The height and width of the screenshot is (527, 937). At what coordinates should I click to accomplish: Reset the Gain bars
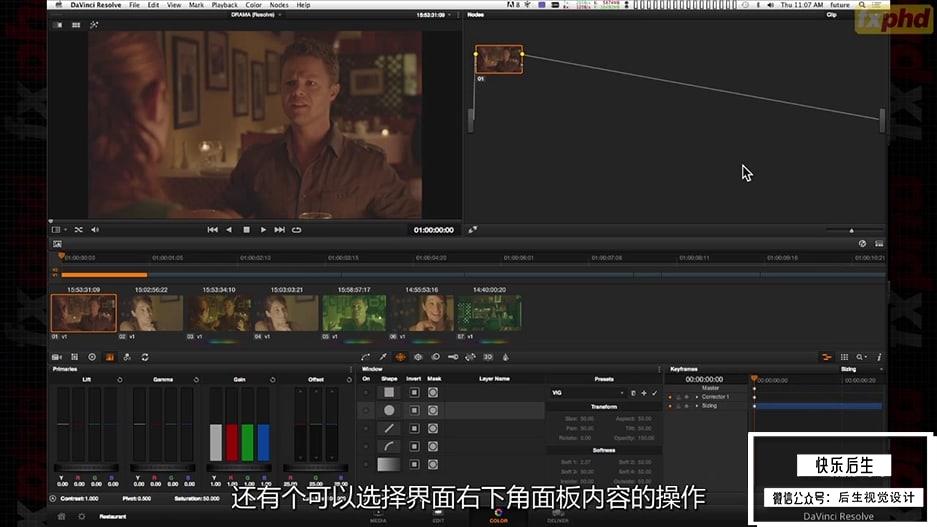point(272,380)
